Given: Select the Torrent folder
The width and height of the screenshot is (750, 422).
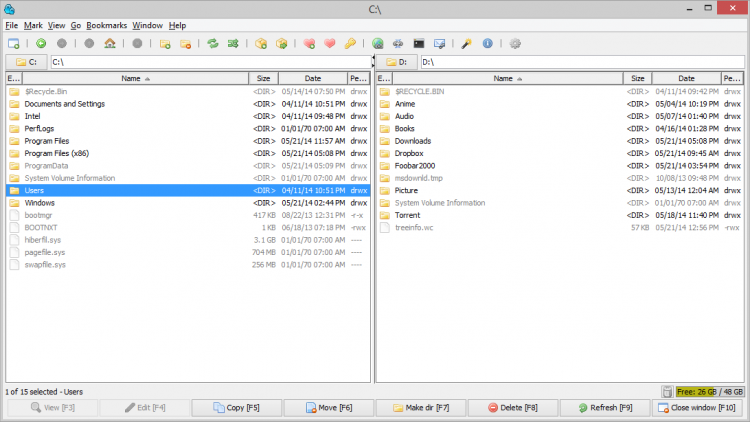Looking at the screenshot, I should 560,215.
